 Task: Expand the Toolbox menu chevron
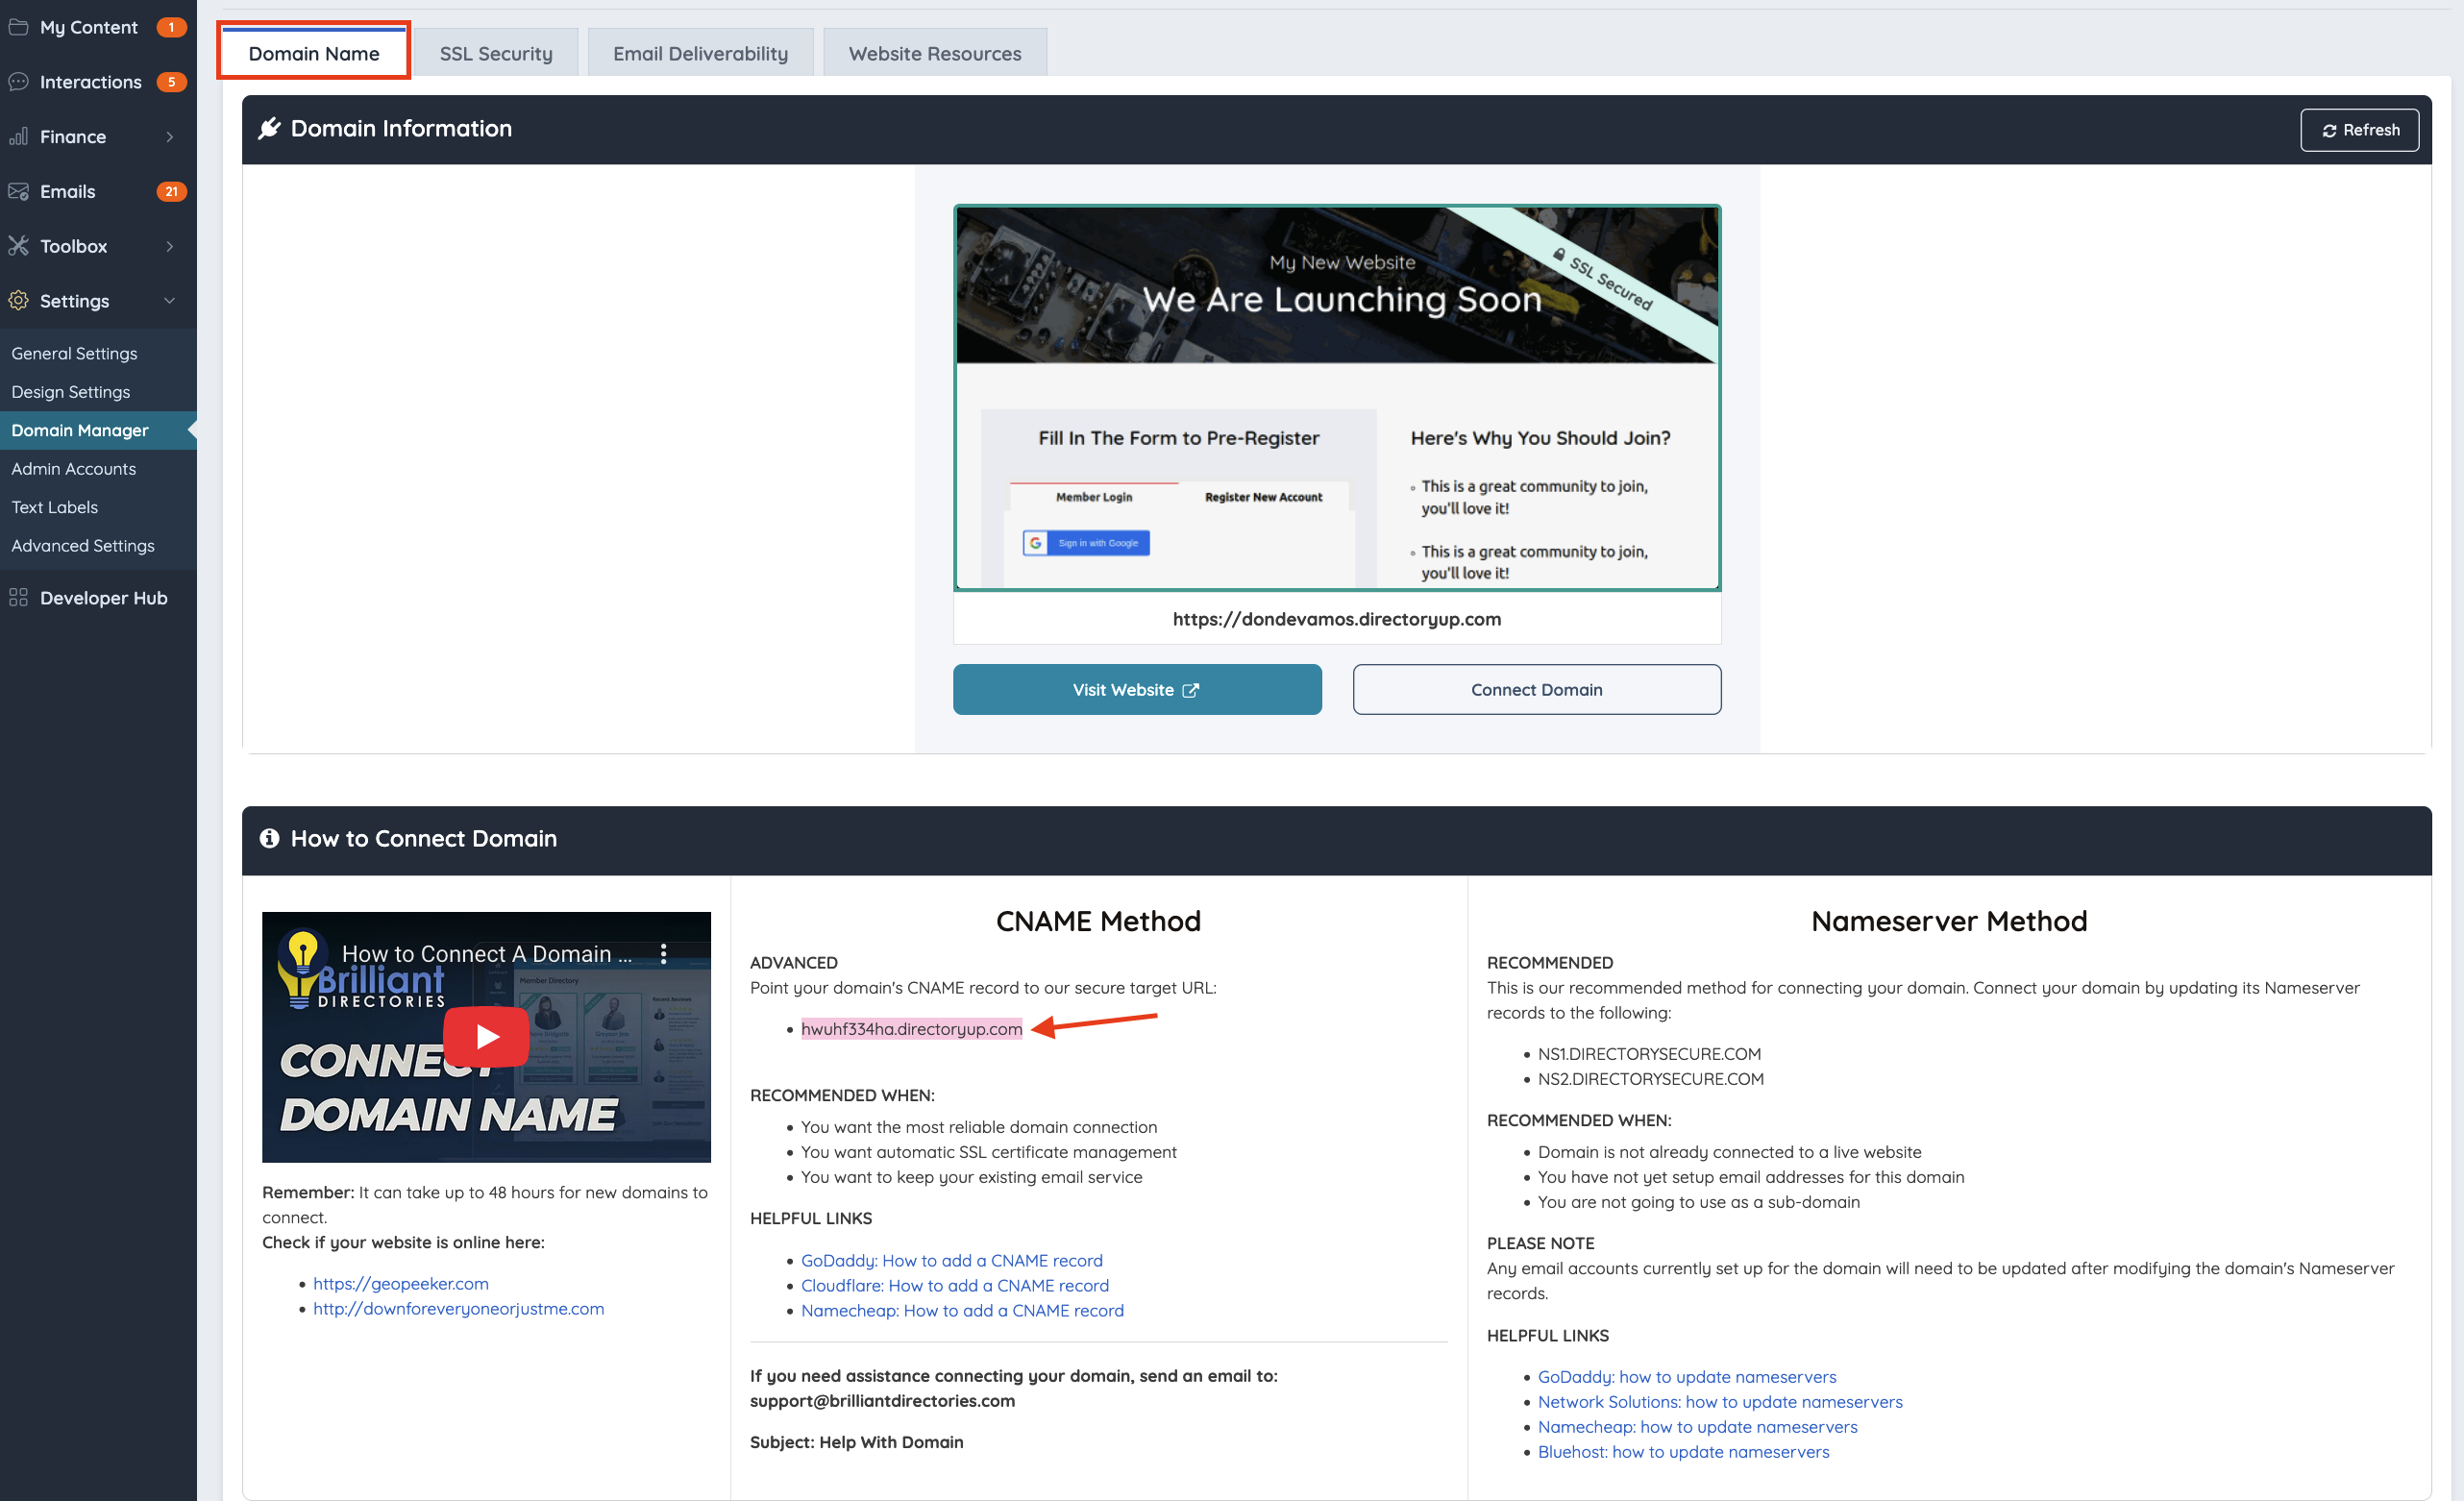170,246
